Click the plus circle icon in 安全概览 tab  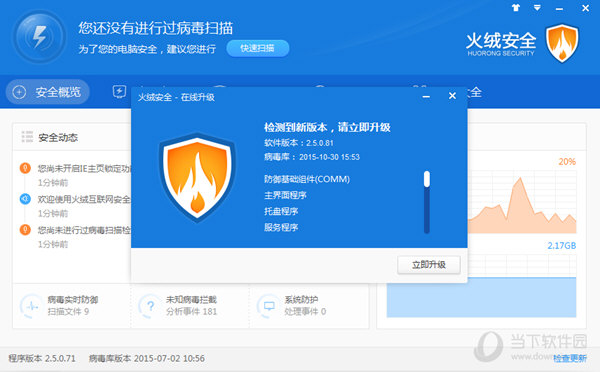tap(19, 92)
